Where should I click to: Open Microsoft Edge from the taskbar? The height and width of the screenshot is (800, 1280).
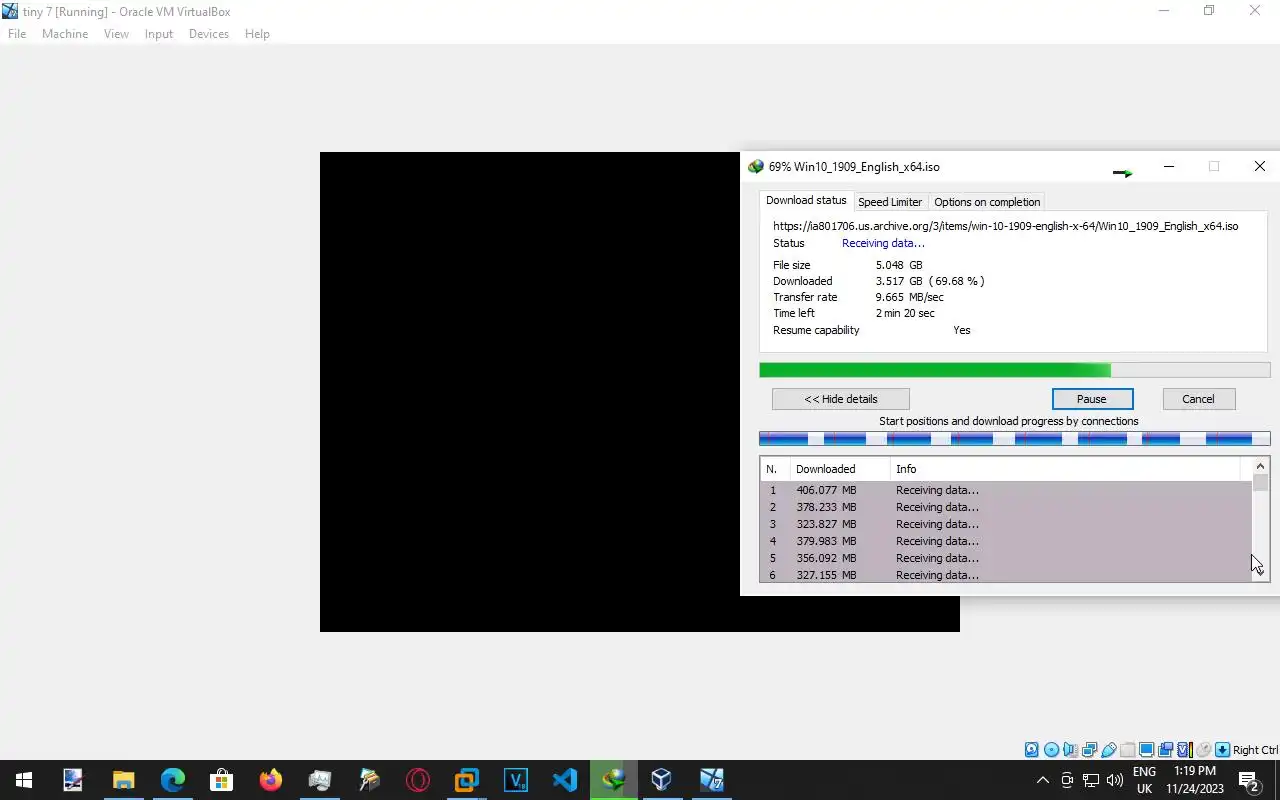click(x=173, y=779)
